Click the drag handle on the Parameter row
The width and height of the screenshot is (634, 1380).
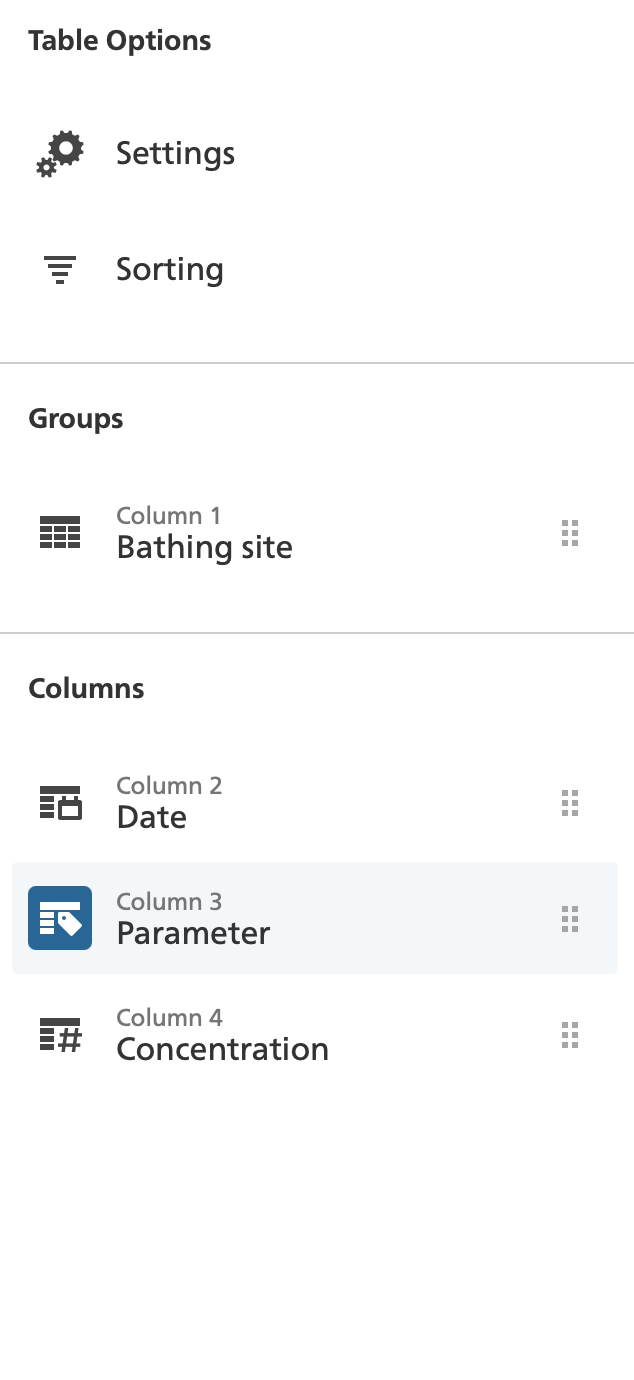570,917
